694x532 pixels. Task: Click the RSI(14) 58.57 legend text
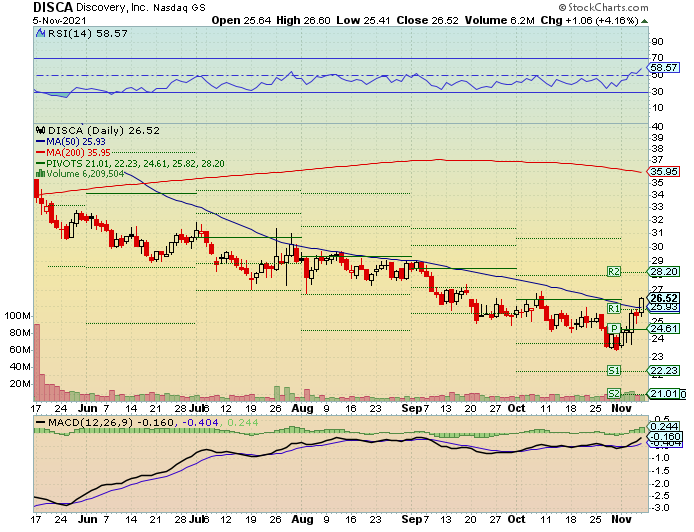point(87,33)
